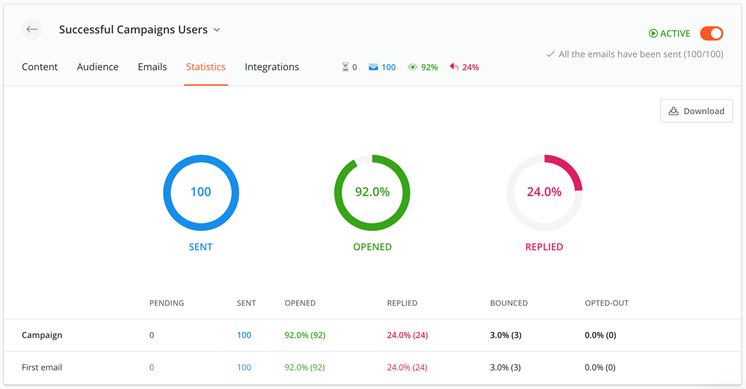Click the replied arrow icon
This screenshot has width=746, height=389.
tap(454, 67)
